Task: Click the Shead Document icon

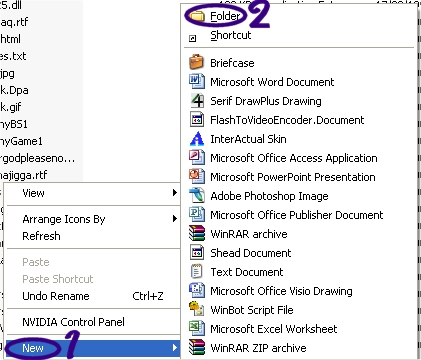Action: [197, 252]
